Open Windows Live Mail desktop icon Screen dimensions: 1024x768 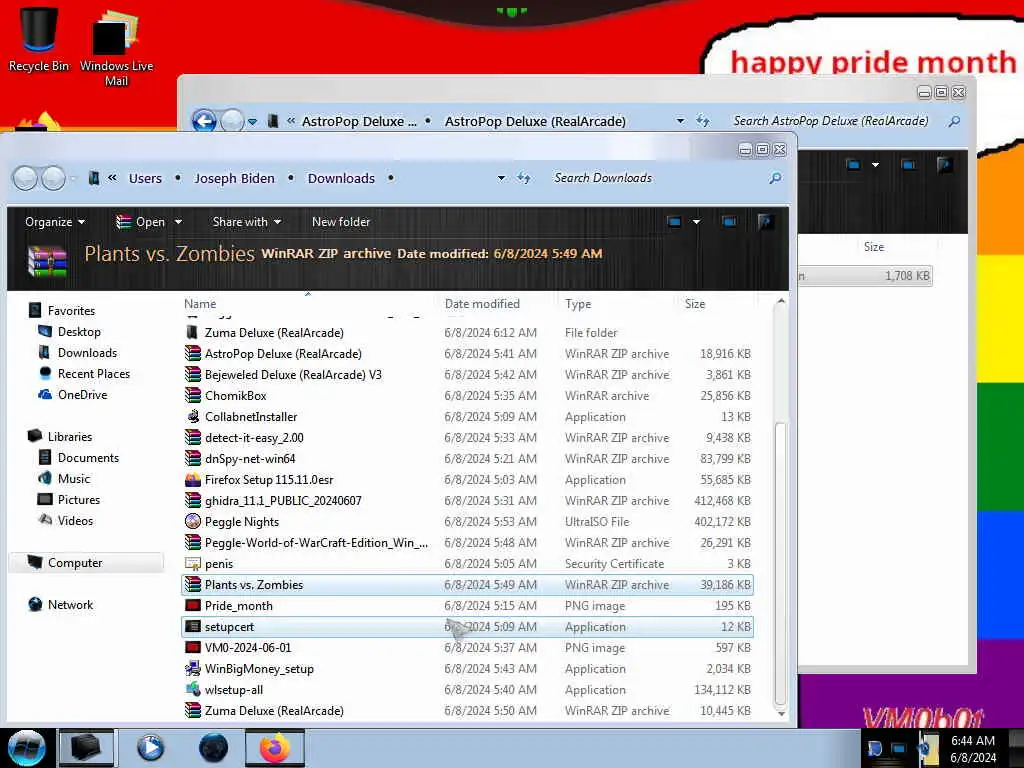tap(116, 47)
